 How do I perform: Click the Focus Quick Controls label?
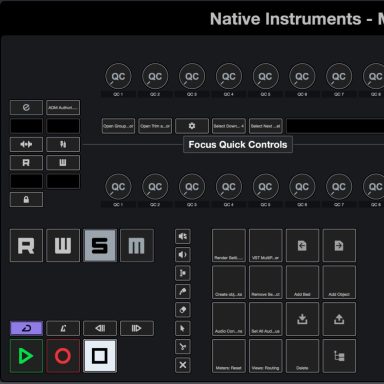[238, 144]
